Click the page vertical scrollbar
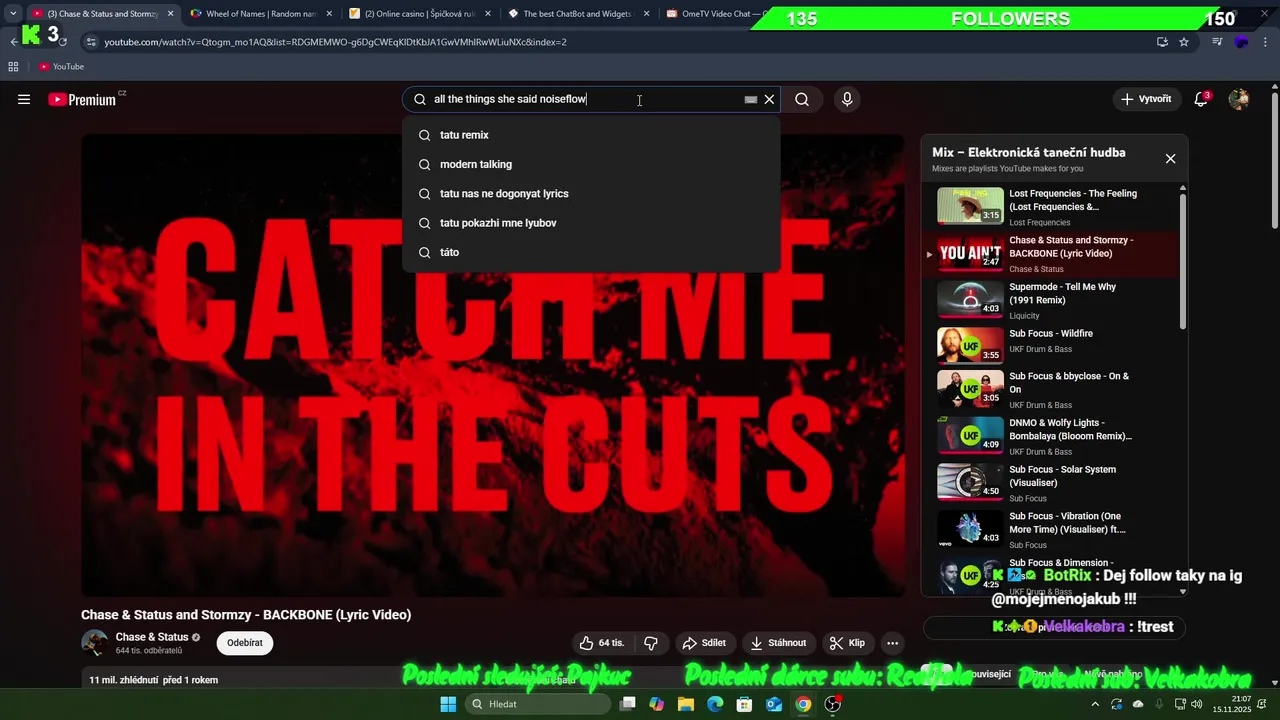The height and width of the screenshot is (720, 1280). (x=1274, y=160)
